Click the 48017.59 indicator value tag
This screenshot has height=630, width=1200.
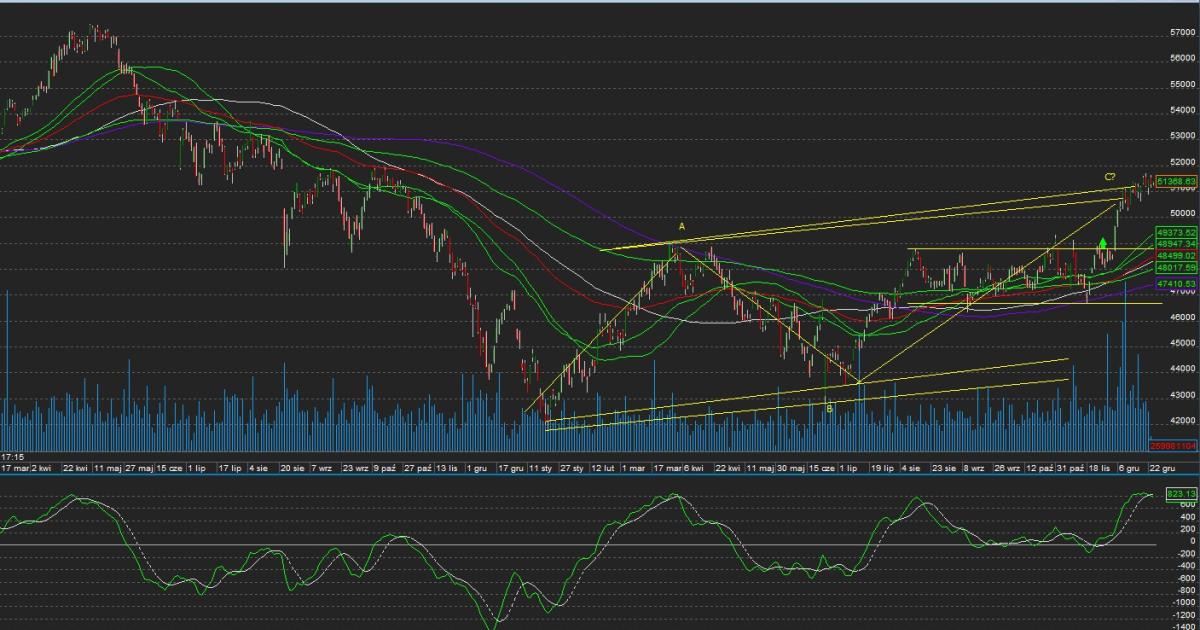(x=1176, y=268)
